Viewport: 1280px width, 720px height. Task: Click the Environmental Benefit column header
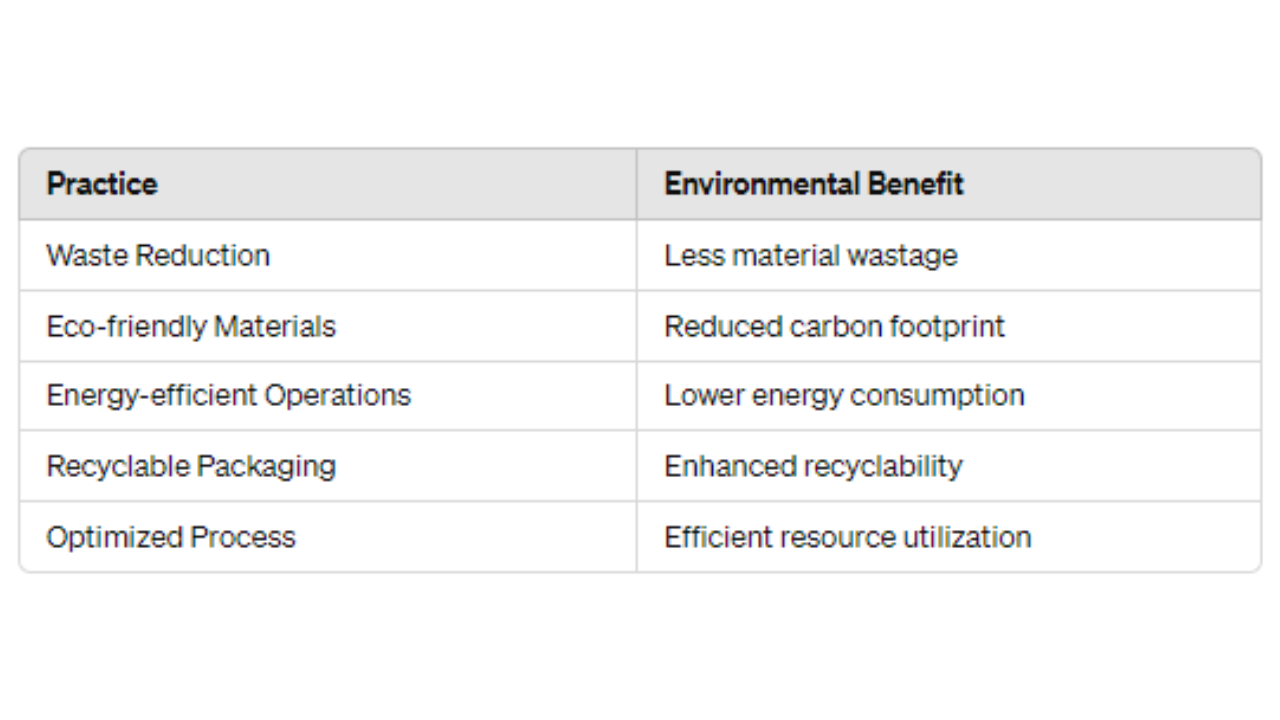tap(949, 184)
